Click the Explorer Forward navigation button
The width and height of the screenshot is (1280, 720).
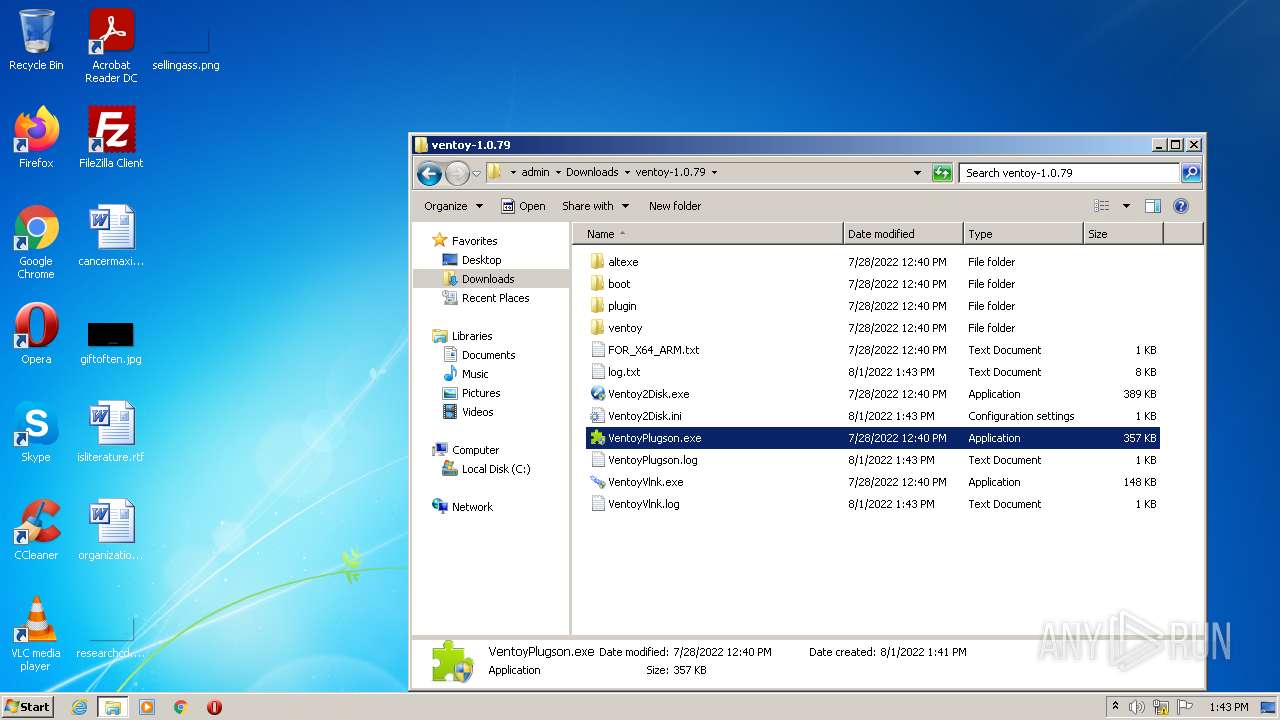pyautogui.click(x=457, y=173)
